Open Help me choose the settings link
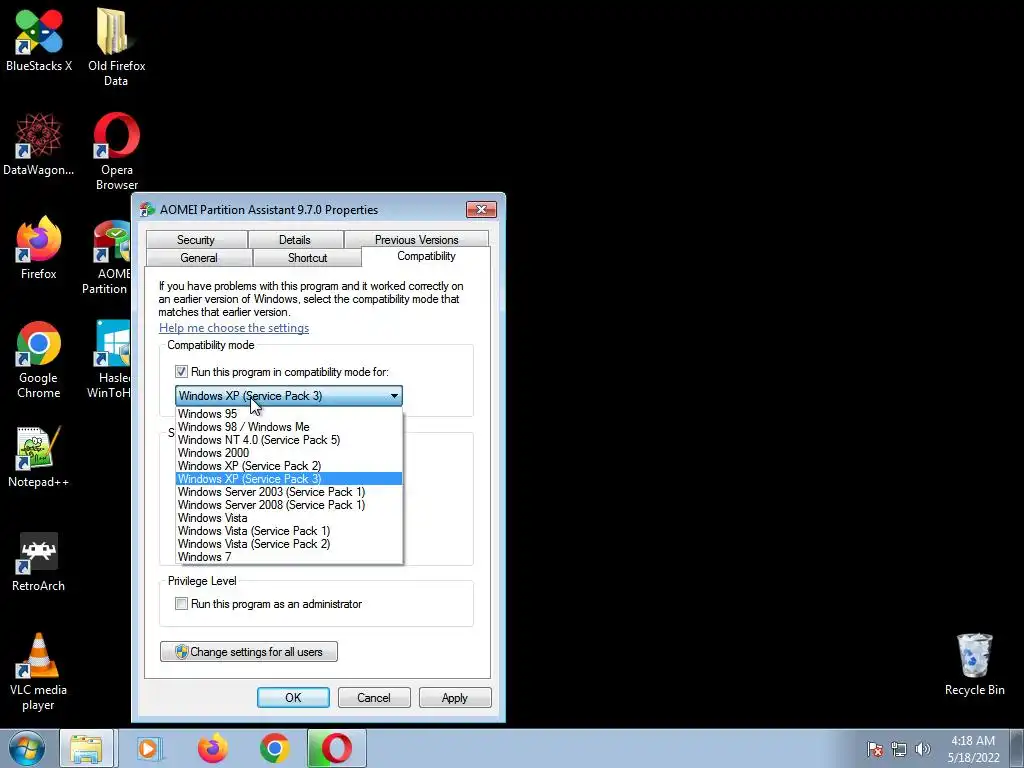Viewport: 1024px width, 768px height. coord(234,328)
